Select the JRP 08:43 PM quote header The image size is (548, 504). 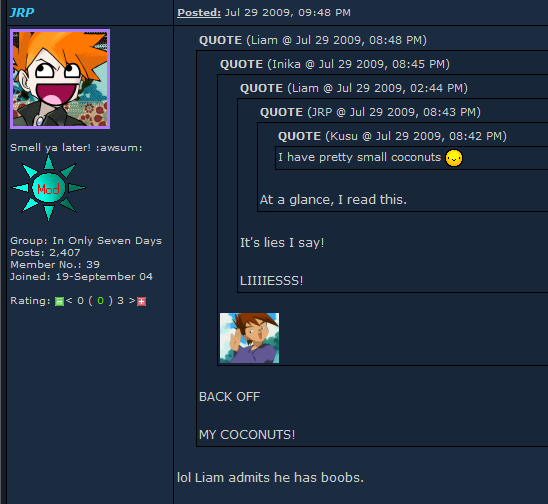point(370,112)
